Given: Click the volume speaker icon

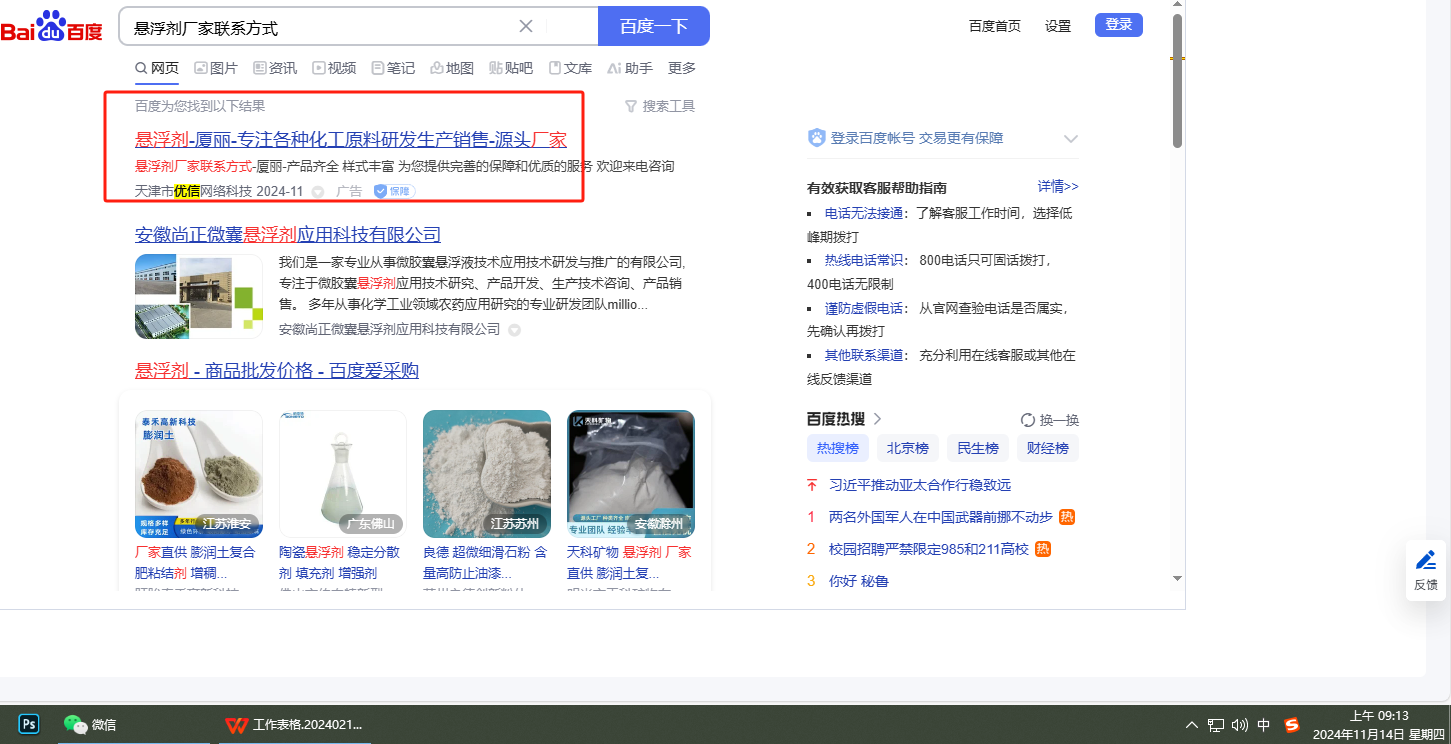Looking at the screenshot, I should click(1240, 725).
